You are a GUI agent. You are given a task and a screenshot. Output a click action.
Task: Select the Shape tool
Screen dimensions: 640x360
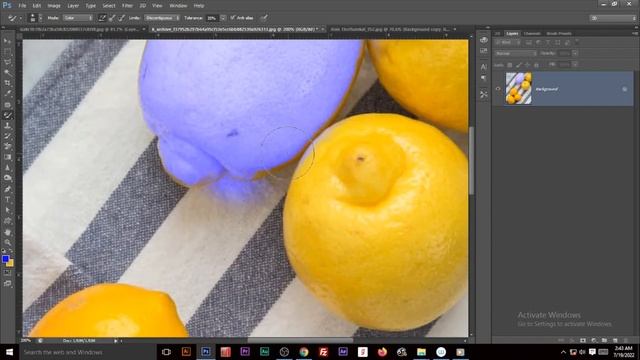[7, 221]
